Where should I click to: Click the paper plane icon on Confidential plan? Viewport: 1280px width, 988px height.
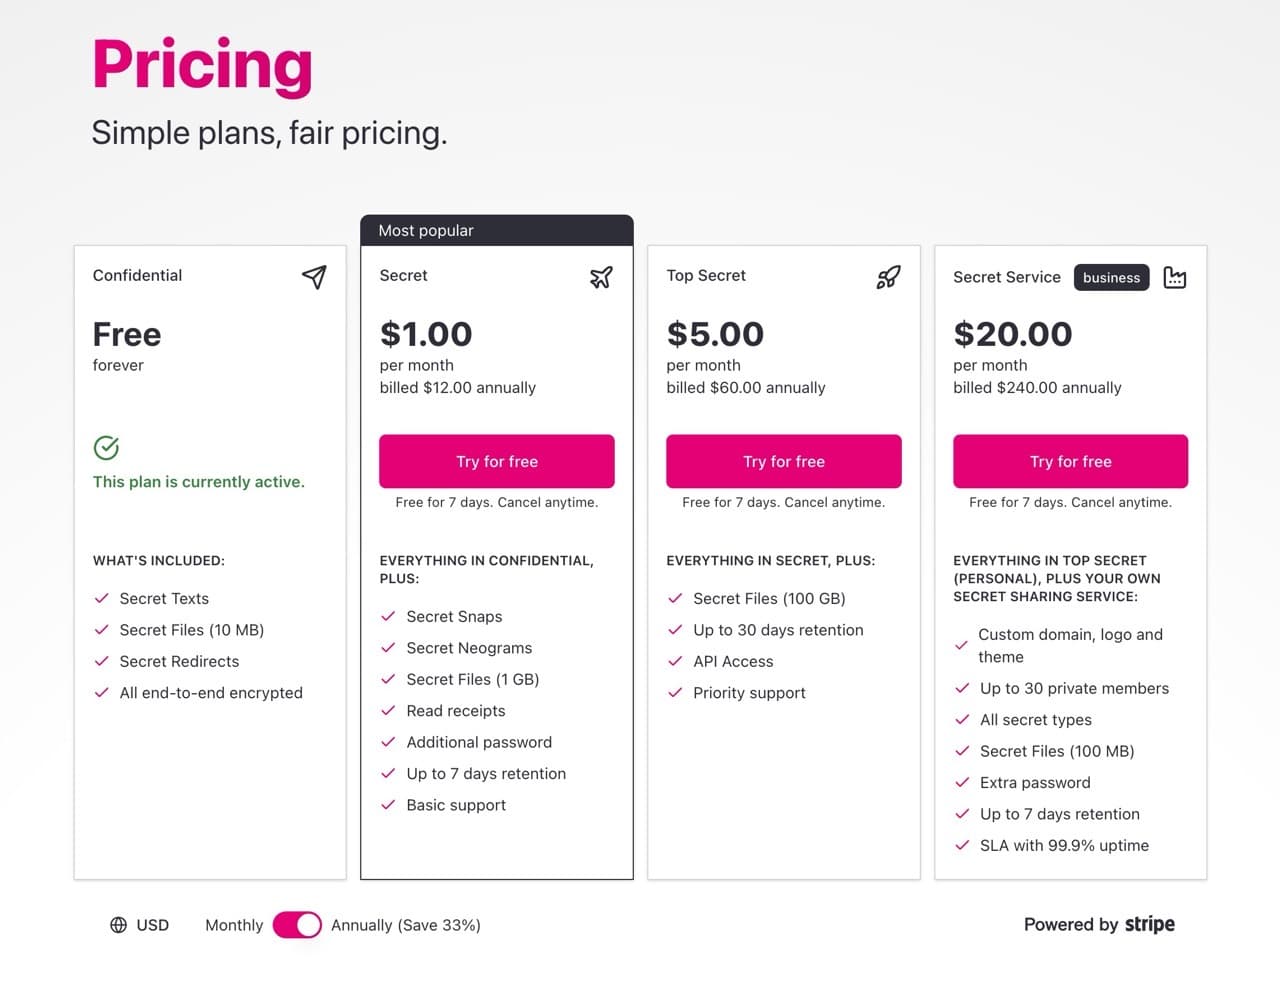pos(314,277)
